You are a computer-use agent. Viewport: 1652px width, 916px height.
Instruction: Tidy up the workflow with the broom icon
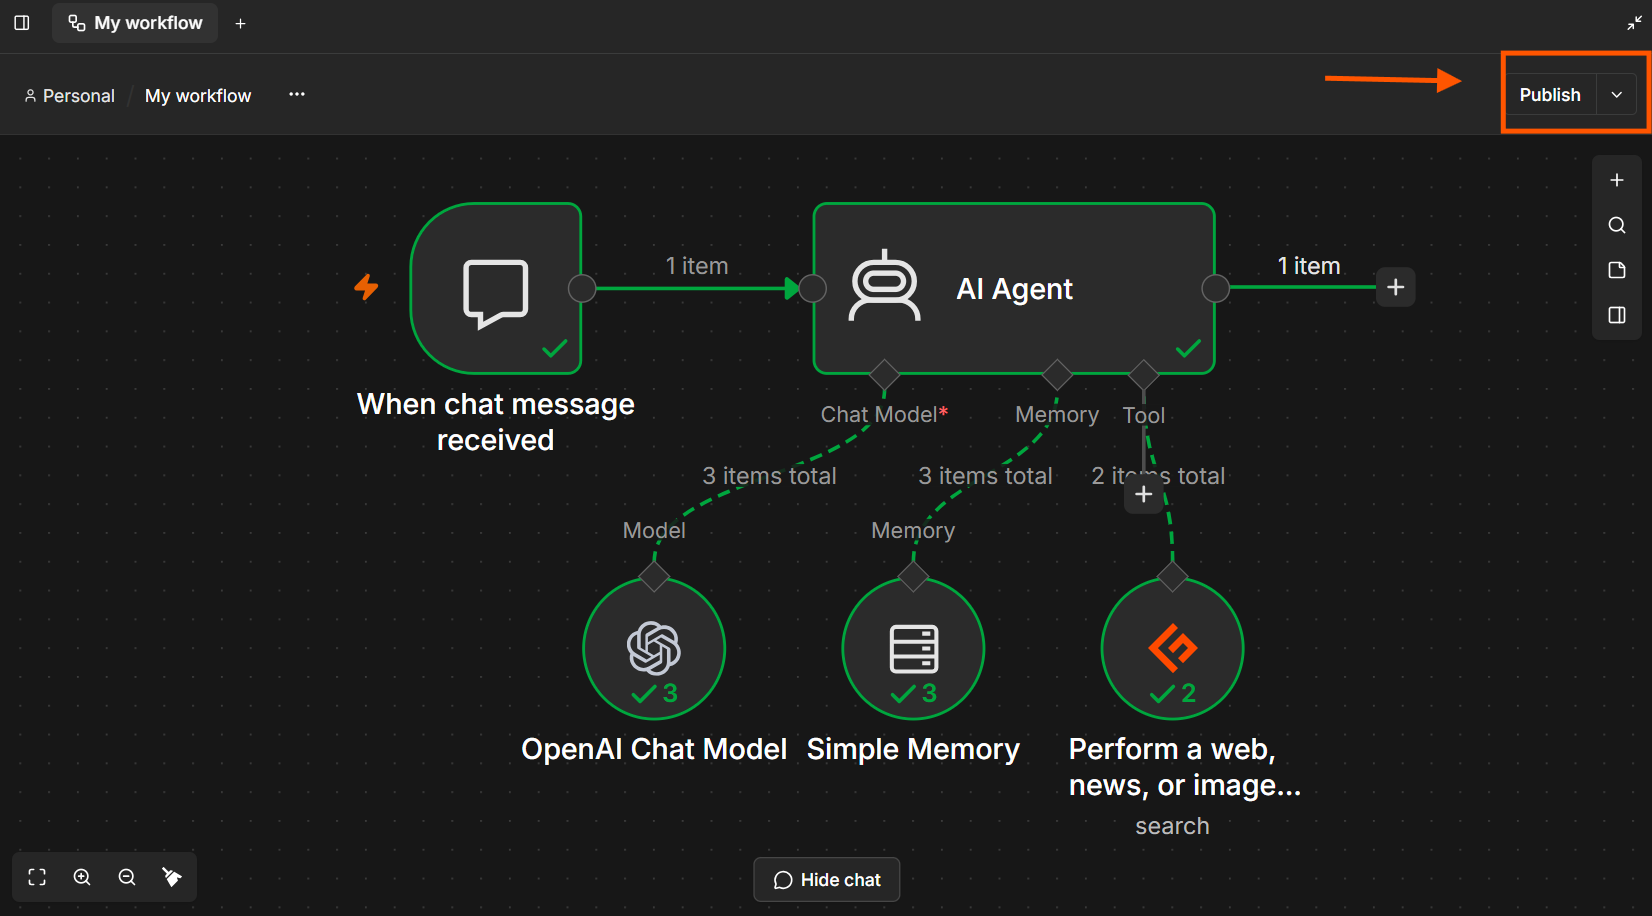coord(172,877)
